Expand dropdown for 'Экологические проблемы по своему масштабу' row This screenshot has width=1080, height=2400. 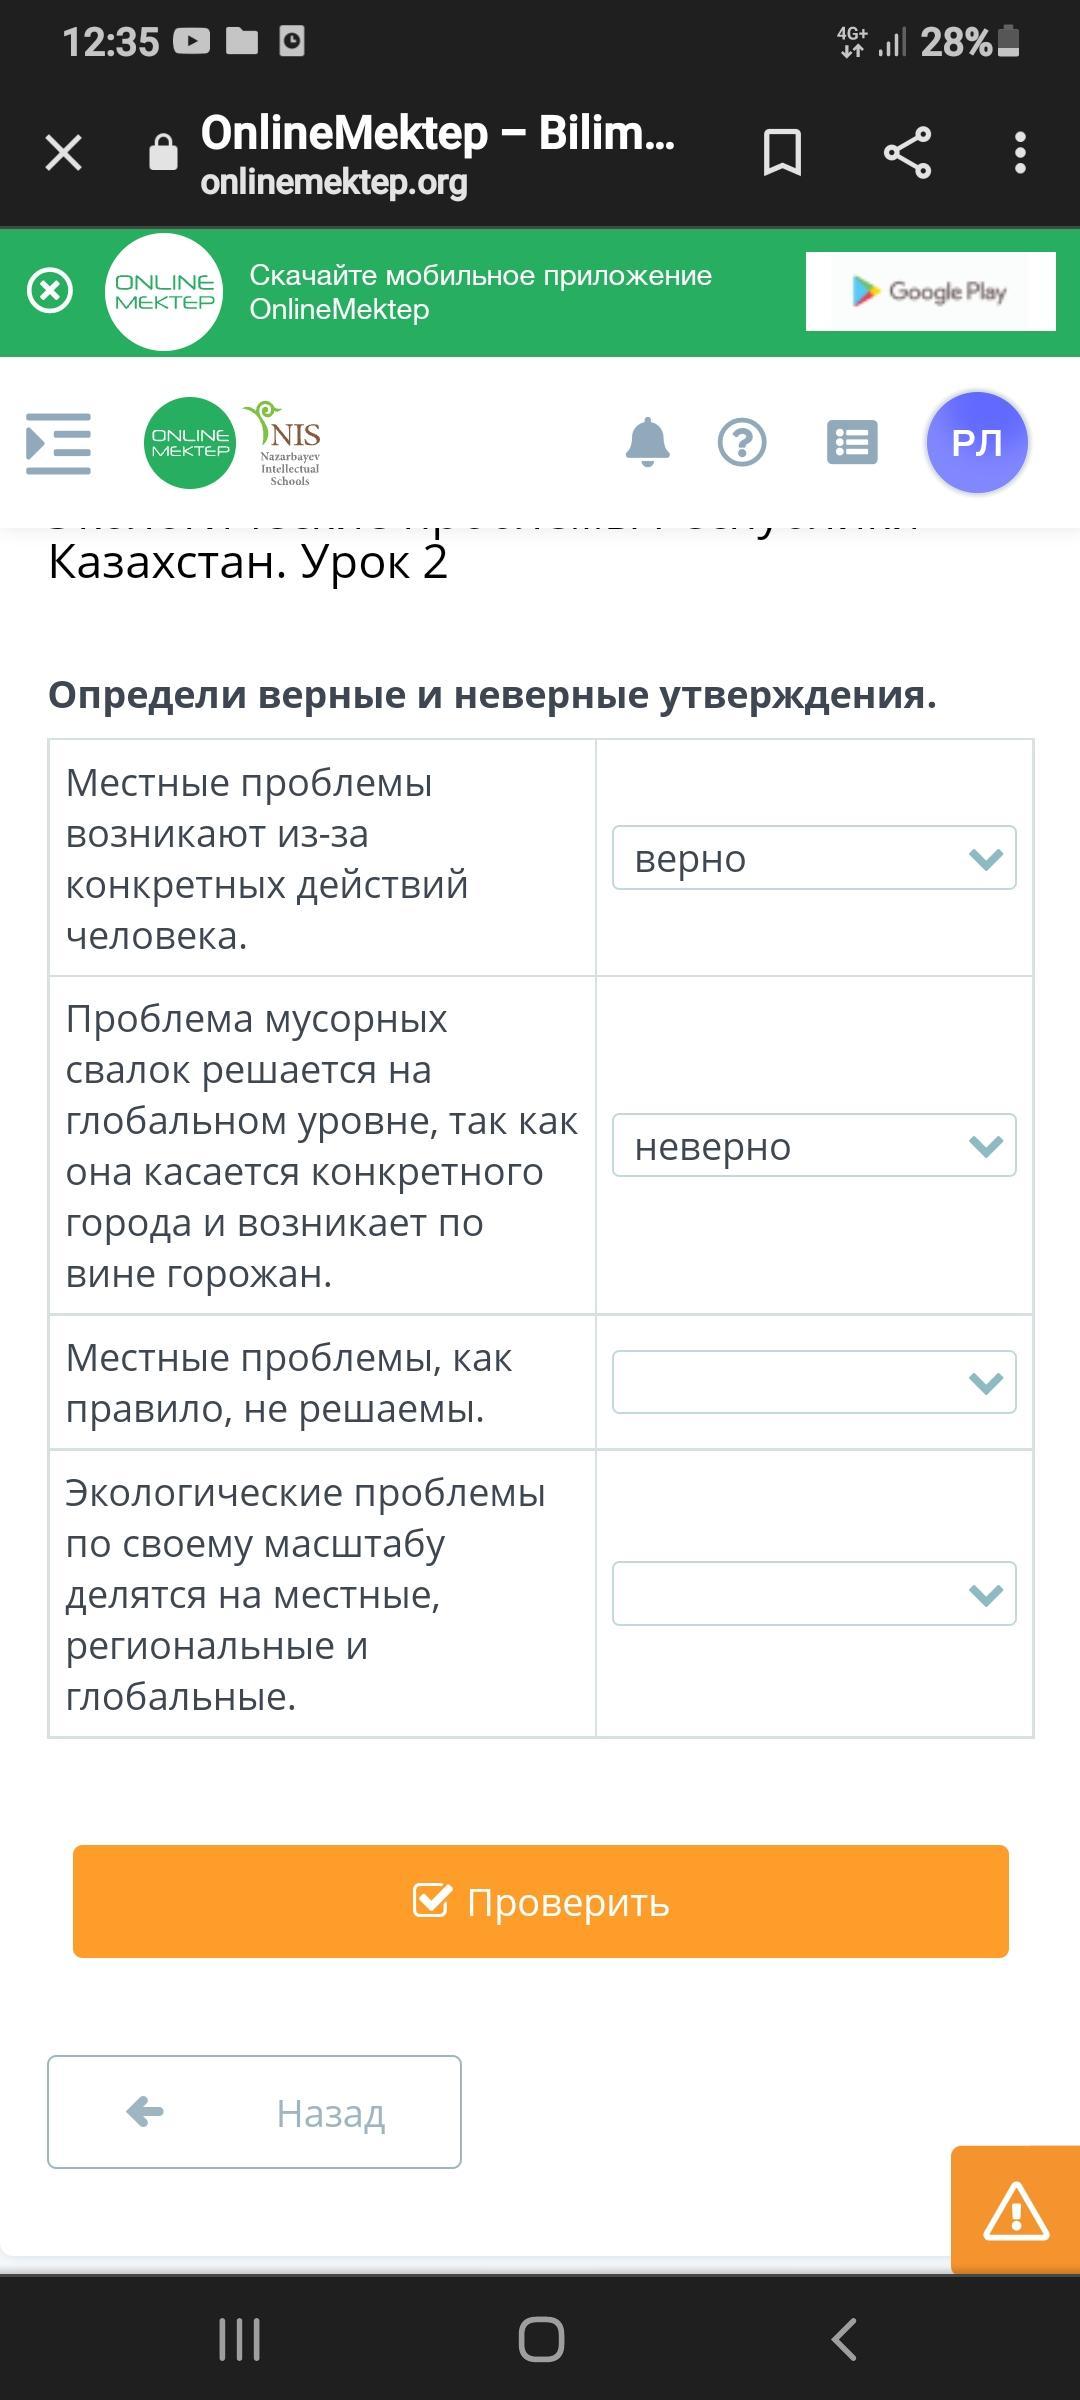pos(814,1594)
